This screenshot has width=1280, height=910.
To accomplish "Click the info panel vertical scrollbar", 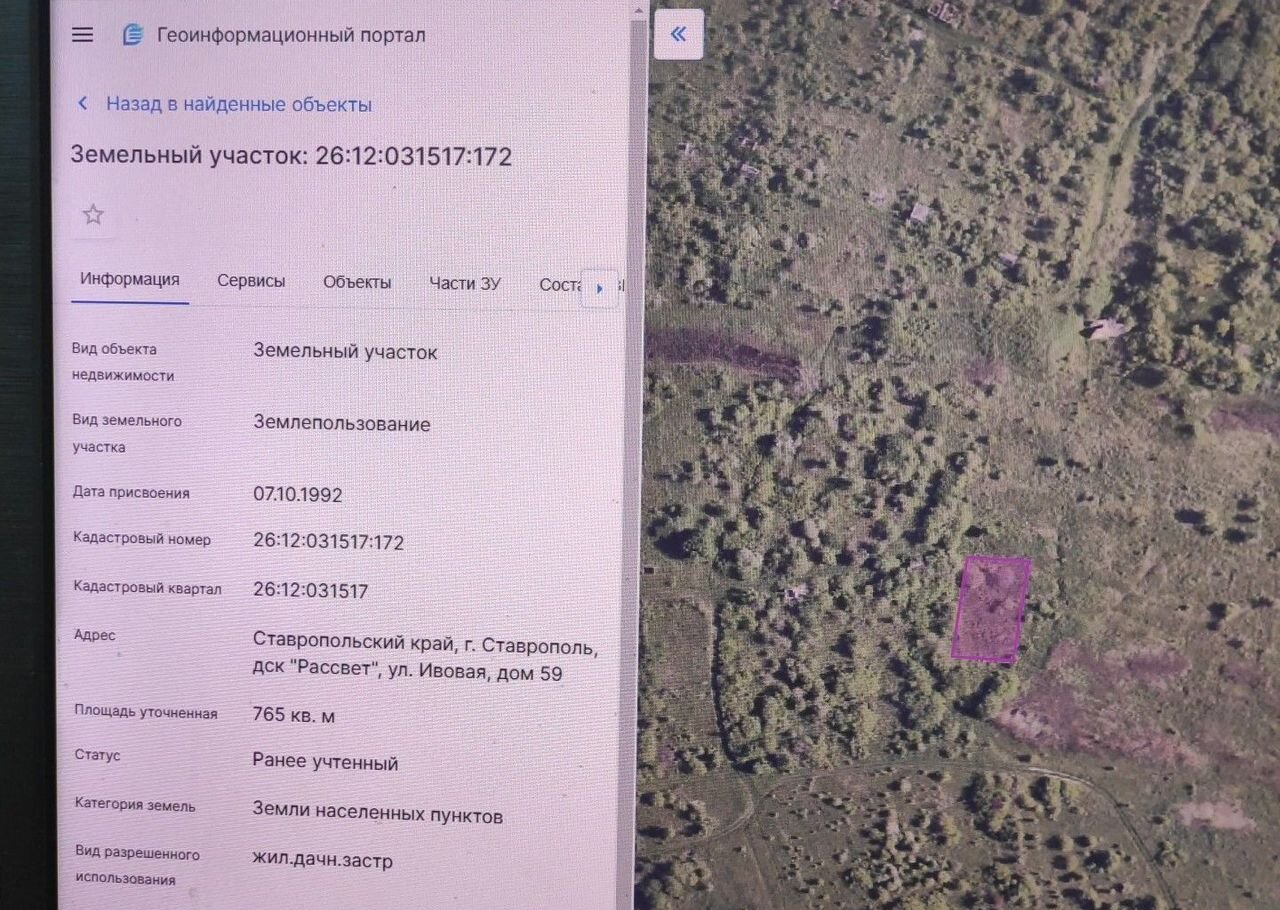I will pyautogui.click(x=637, y=400).
